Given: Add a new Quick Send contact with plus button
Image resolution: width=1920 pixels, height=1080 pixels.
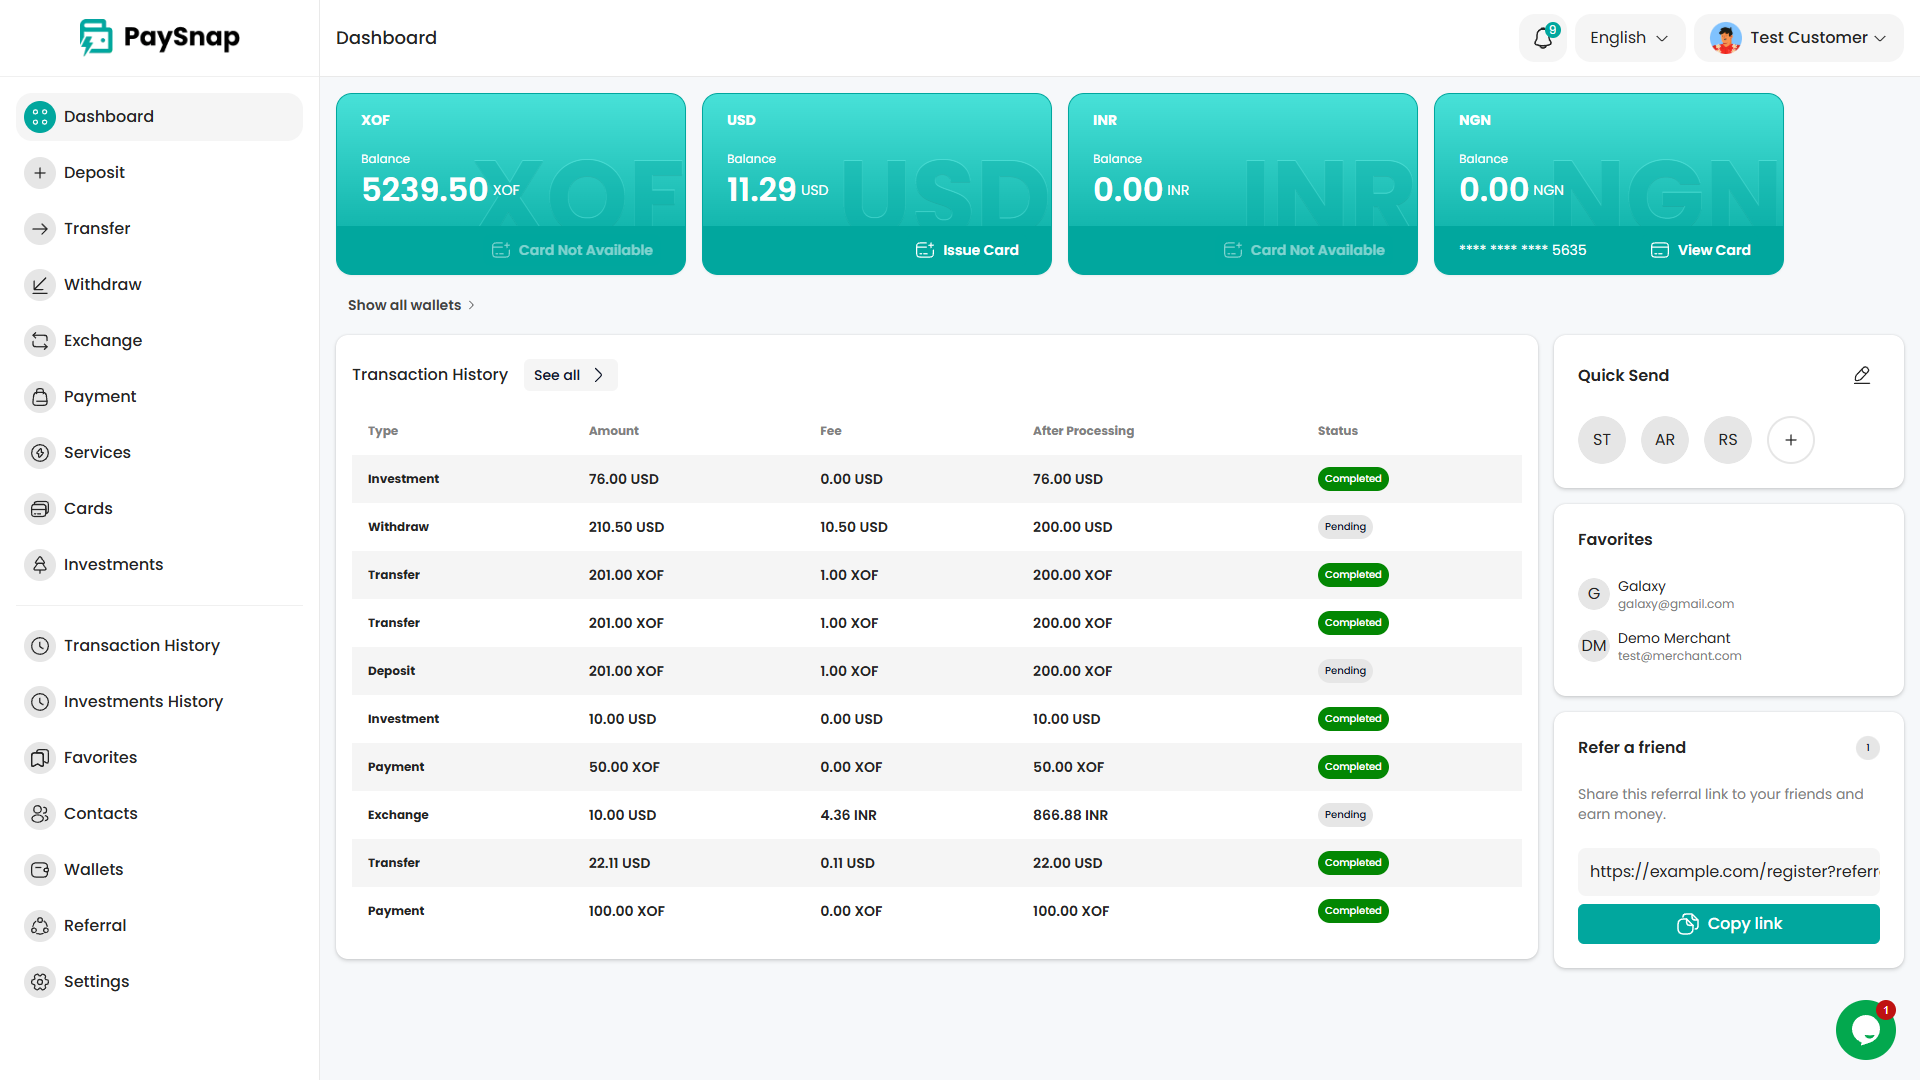Looking at the screenshot, I should [x=1790, y=440].
